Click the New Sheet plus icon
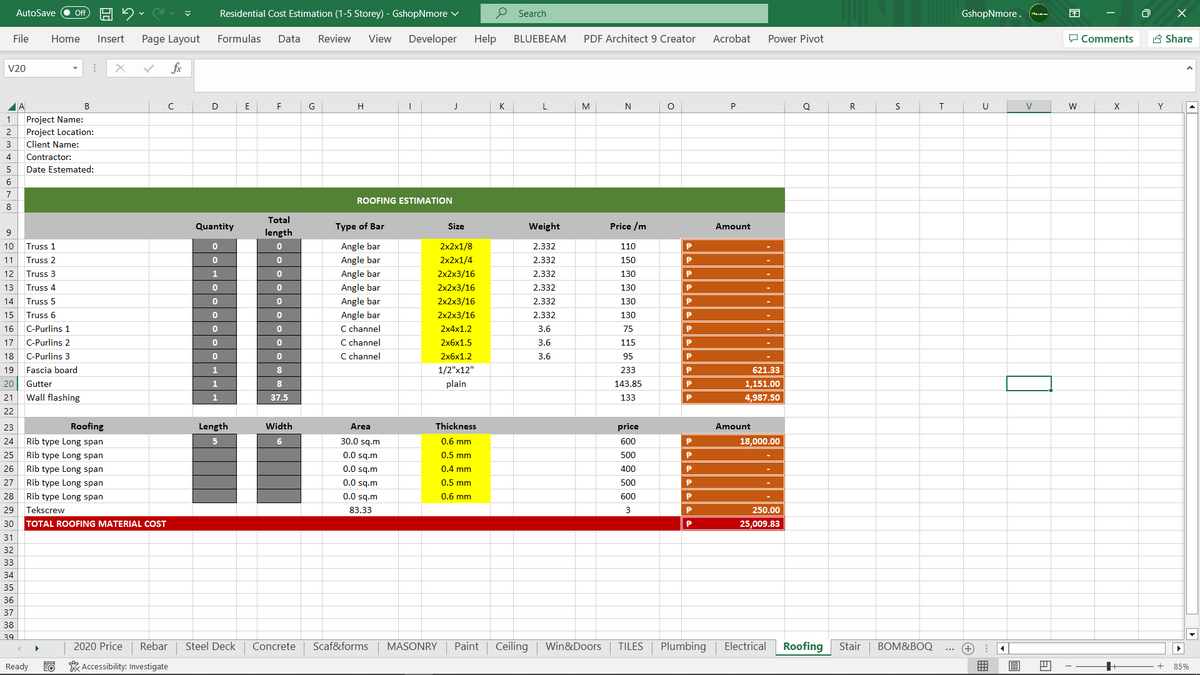The height and width of the screenshot is (675, 1200). click(969, 648)
